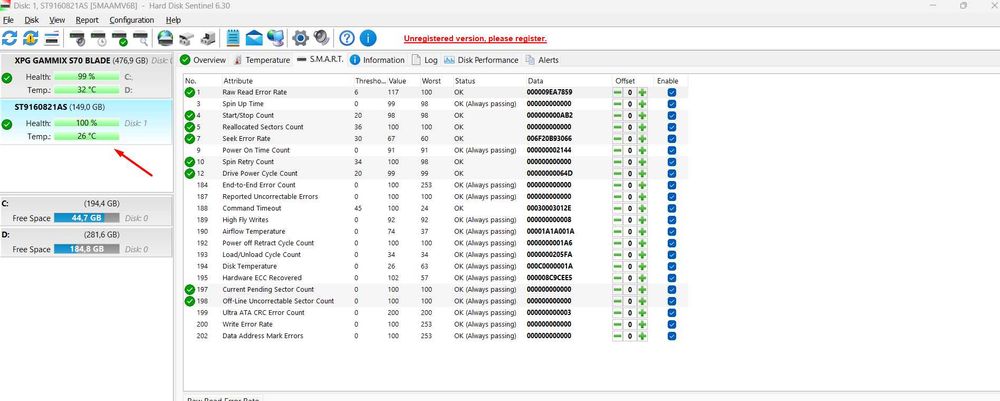The image size is (1000, 401).
Task: Click the disk icon with magnifier
Action: 140,38
